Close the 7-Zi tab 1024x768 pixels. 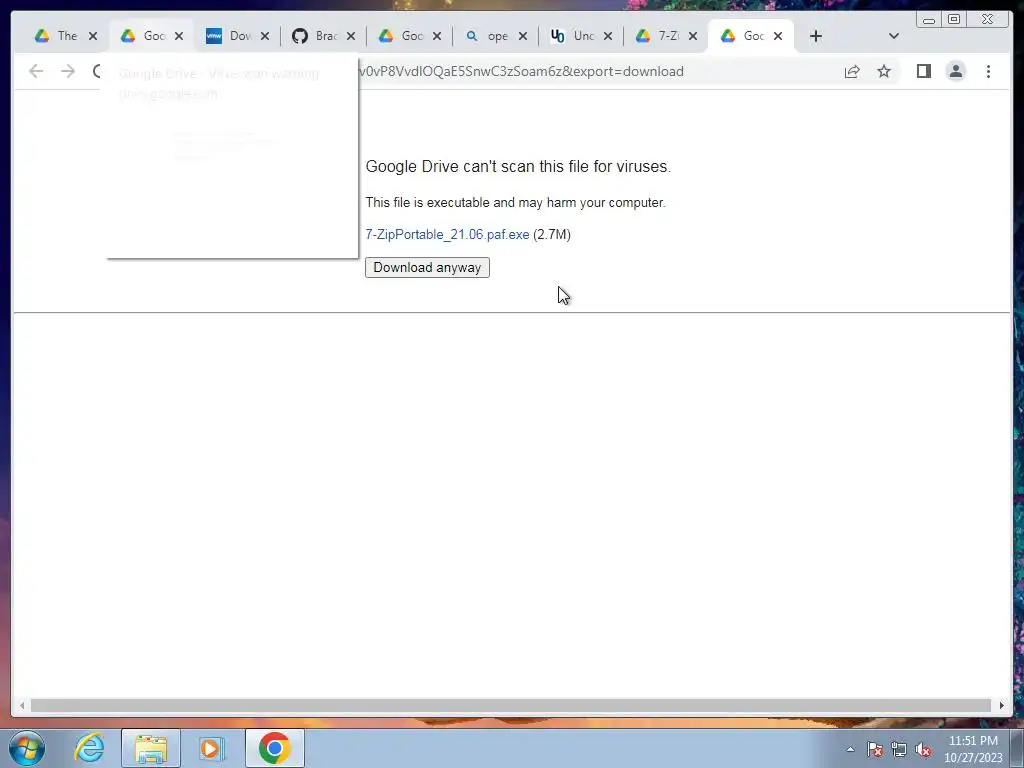pyautogui.click(x=693, y=36)
